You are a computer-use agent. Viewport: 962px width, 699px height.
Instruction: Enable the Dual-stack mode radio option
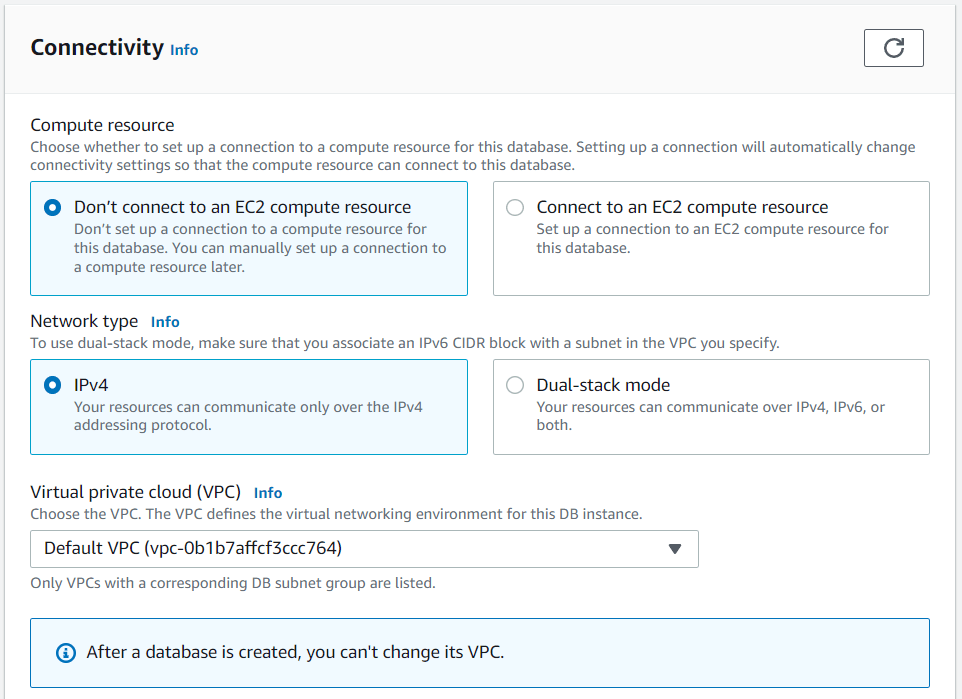tap(515, 385)
